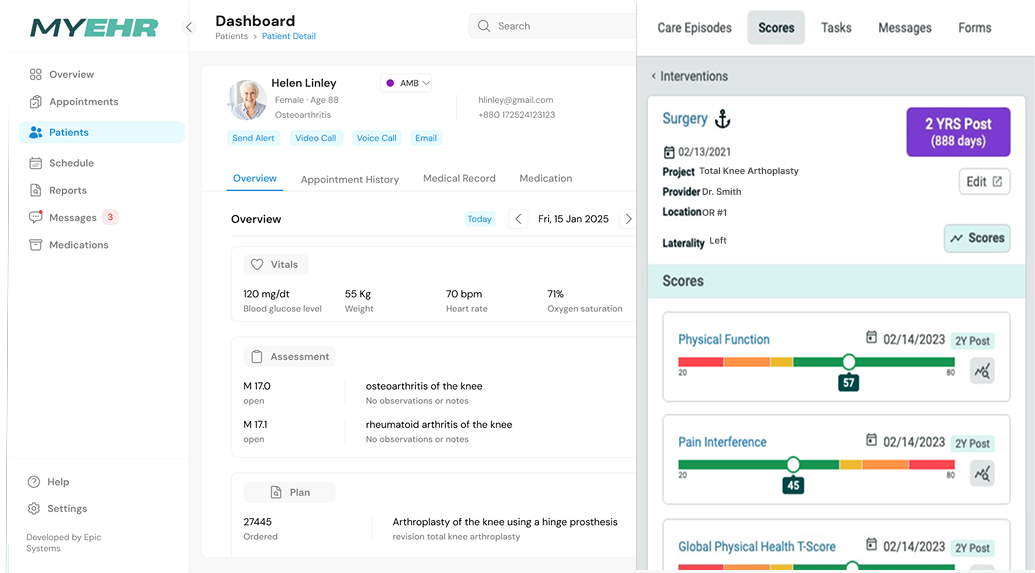Image resolution: width=1035 pixels, height=573 pixels.
Task: Select the patient Overview tab
Action: point(255,179)
